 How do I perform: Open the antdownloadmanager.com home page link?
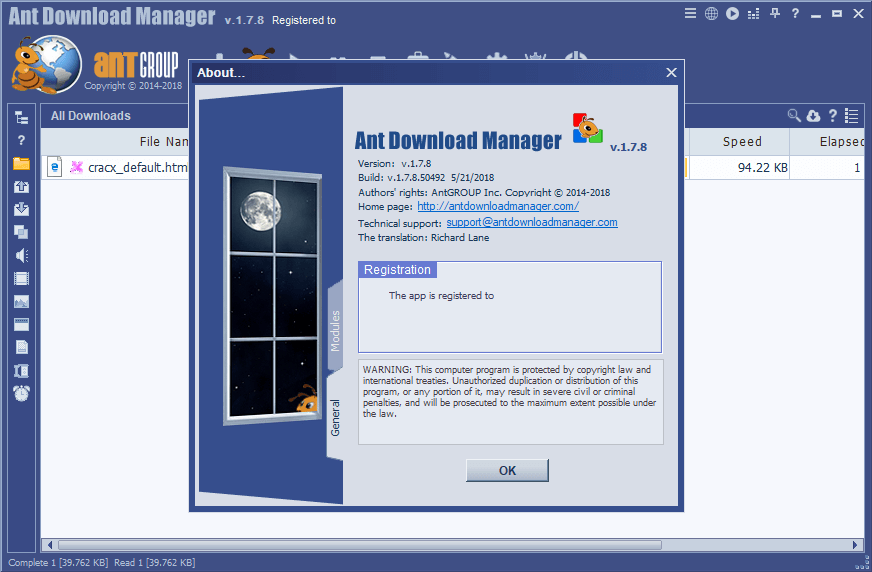pyautogui.click(x=498, y=206)
